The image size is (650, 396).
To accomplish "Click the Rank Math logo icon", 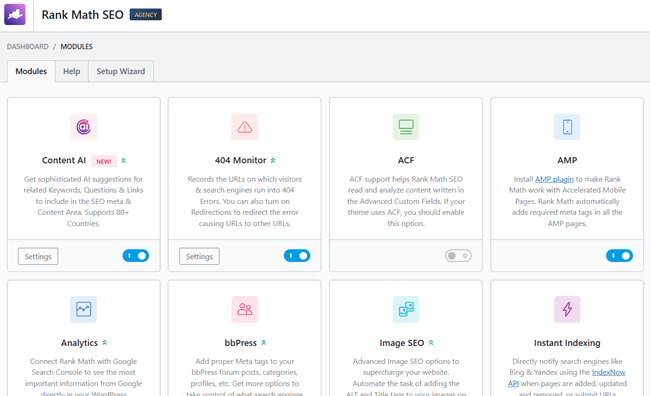I will [x=15, y=15].
